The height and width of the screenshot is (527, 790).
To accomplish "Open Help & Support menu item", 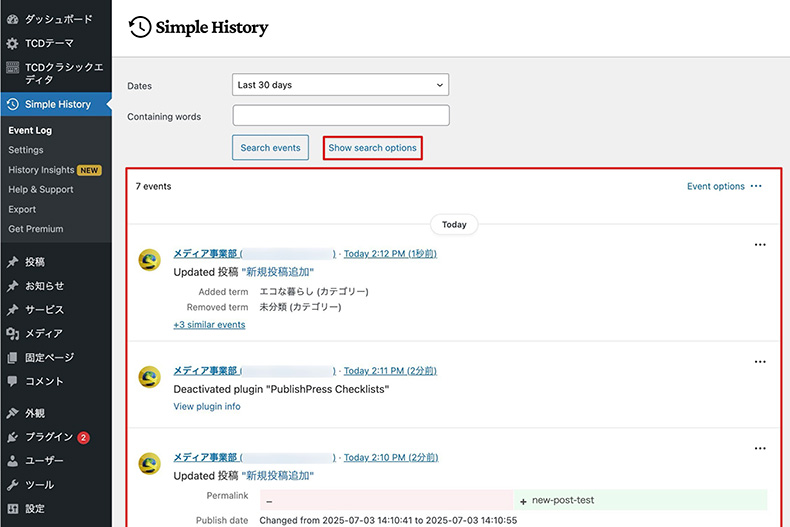I will [41, 190].
